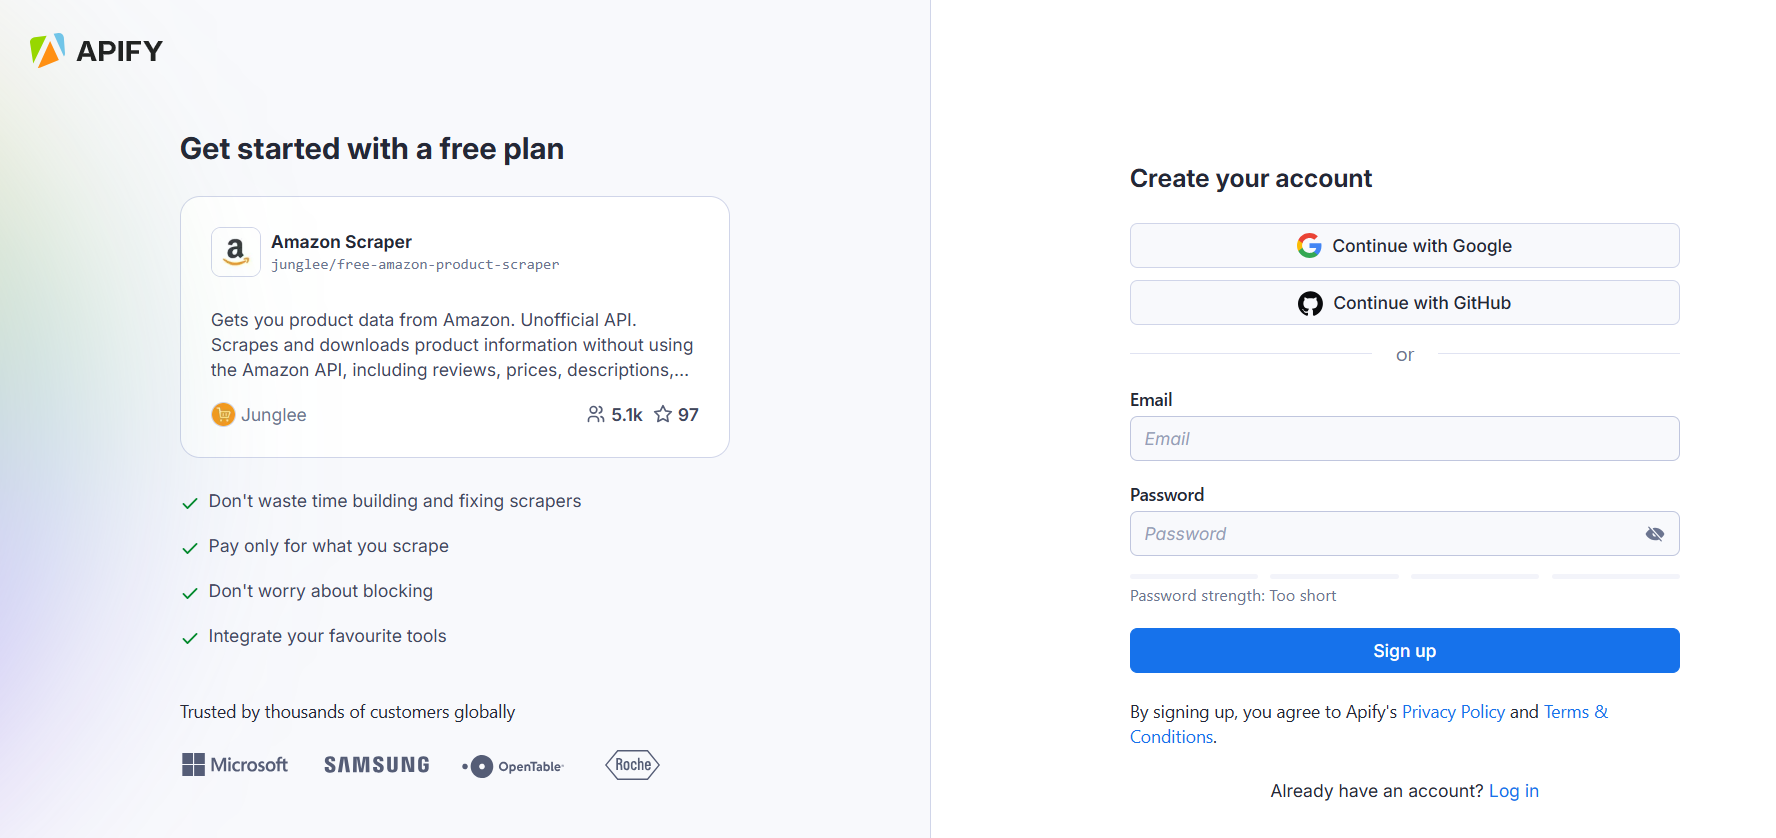Viewport: 1776px width, 838px height.
Task: Click the users count icon showing 5.1k
Action: click(596, 414)
